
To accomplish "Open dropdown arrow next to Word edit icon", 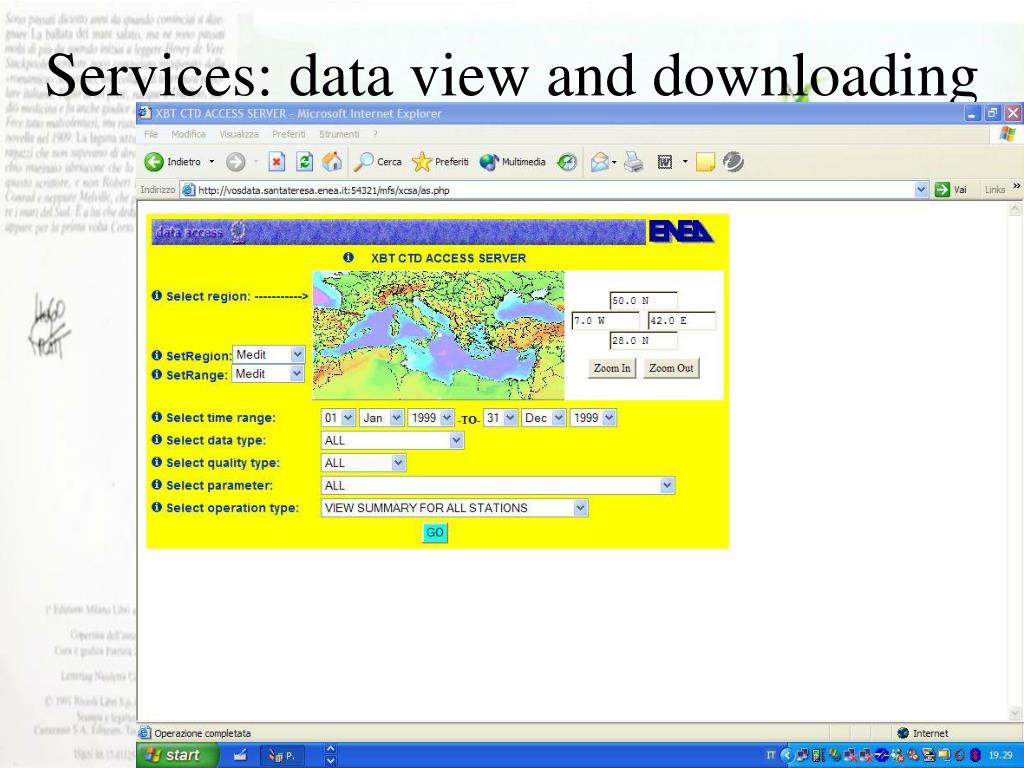I will [685, 162].
